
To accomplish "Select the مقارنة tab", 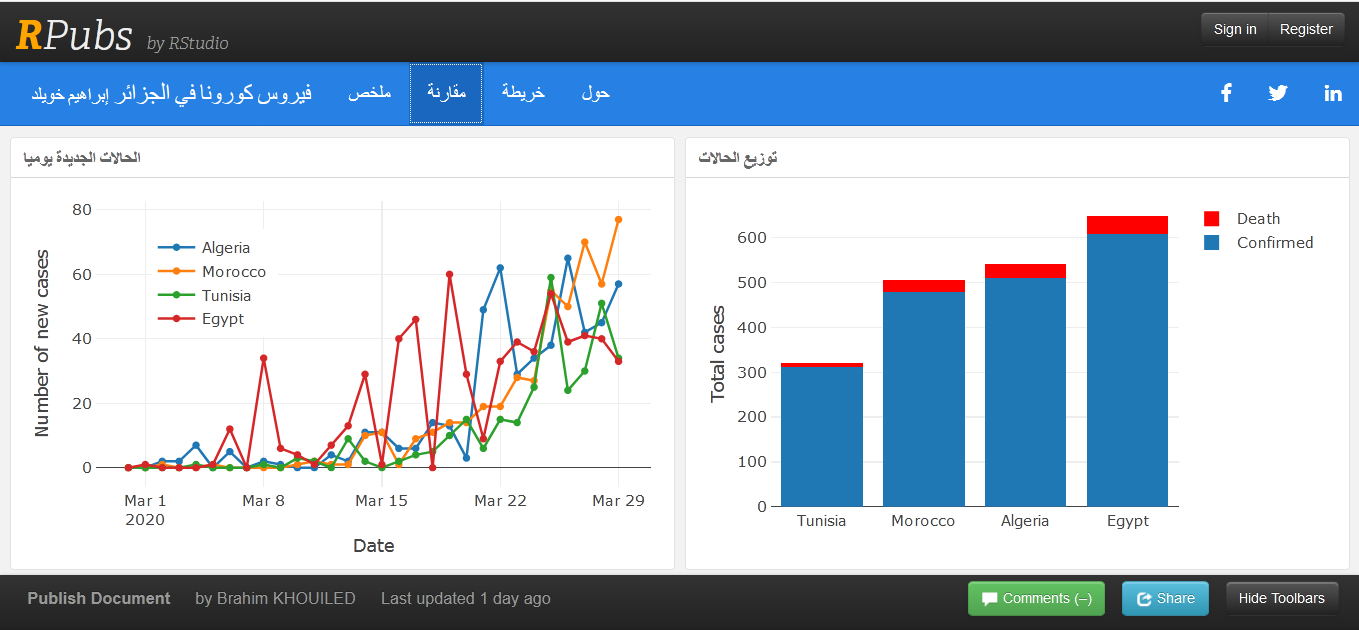I will click(x=446, y=93).
